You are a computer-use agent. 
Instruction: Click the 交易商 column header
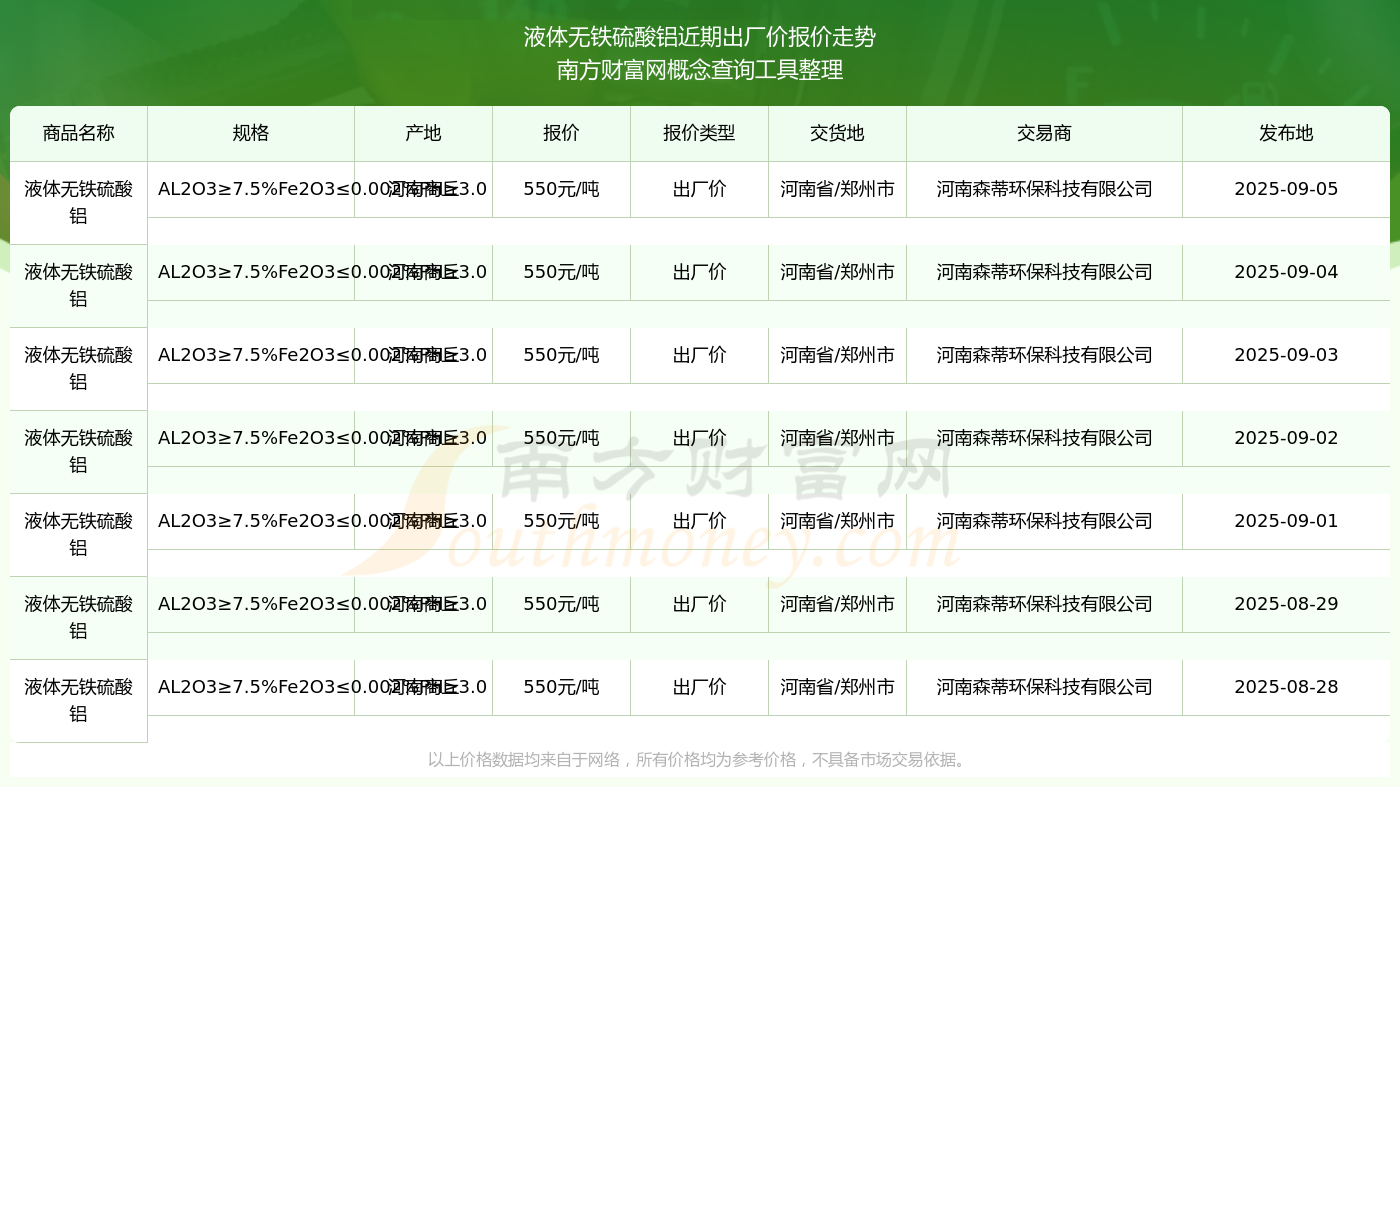coord(1044,133)
